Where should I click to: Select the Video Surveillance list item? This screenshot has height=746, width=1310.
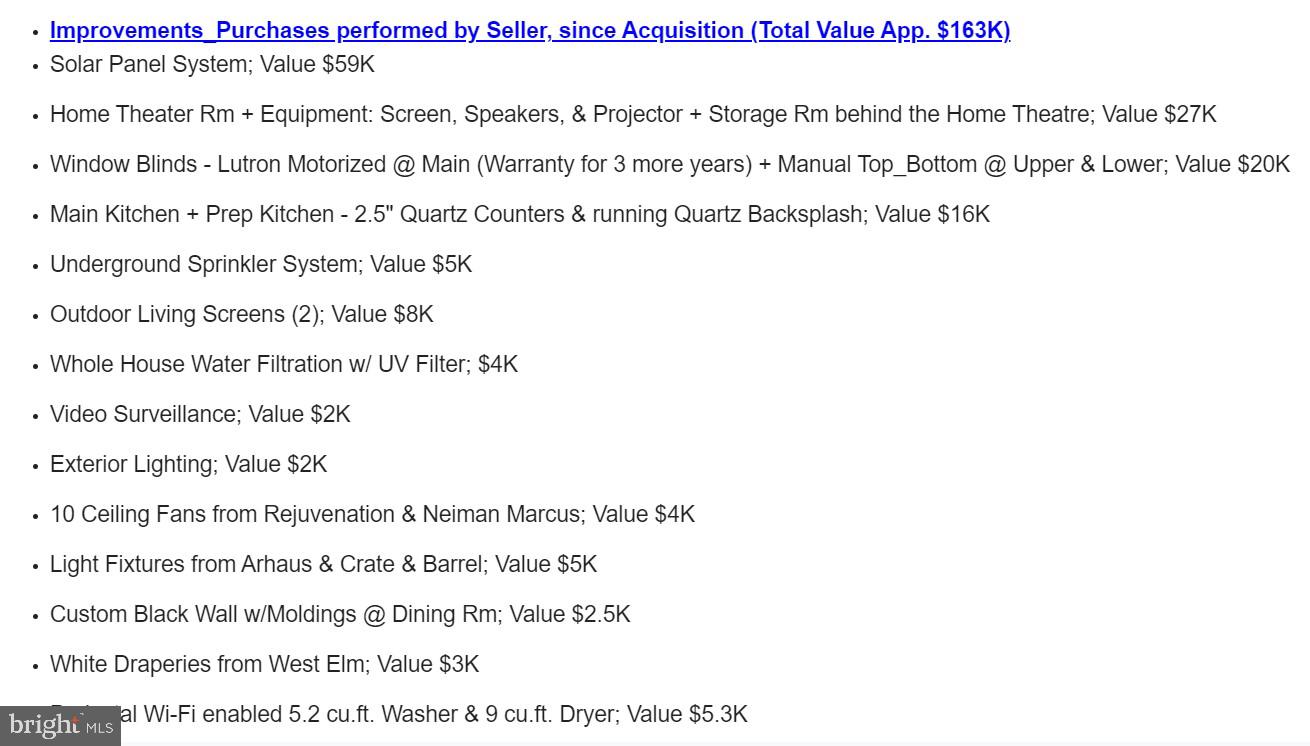(x=200, y=414)
